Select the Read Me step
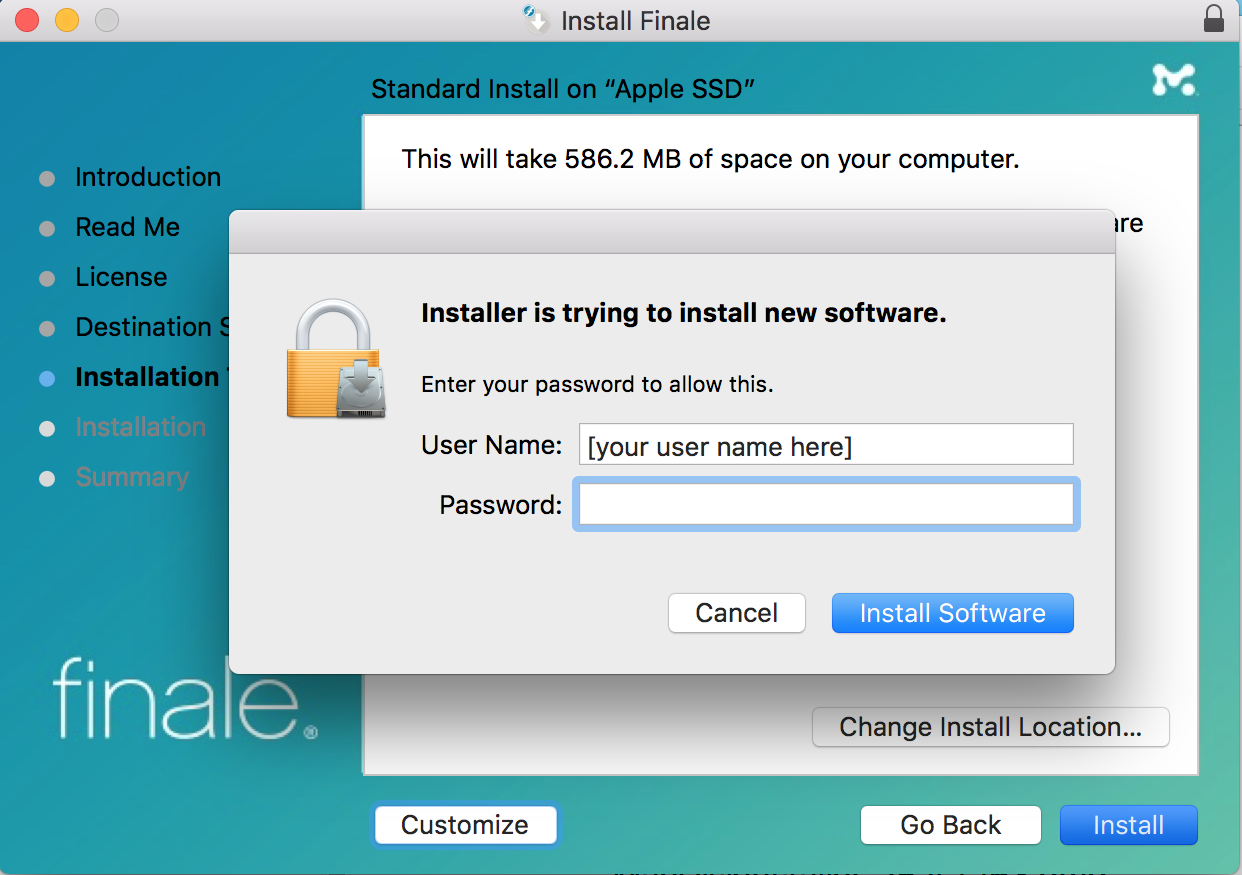Image resolution: width=1242 pixels, height=875 pixels. [127, 228]
